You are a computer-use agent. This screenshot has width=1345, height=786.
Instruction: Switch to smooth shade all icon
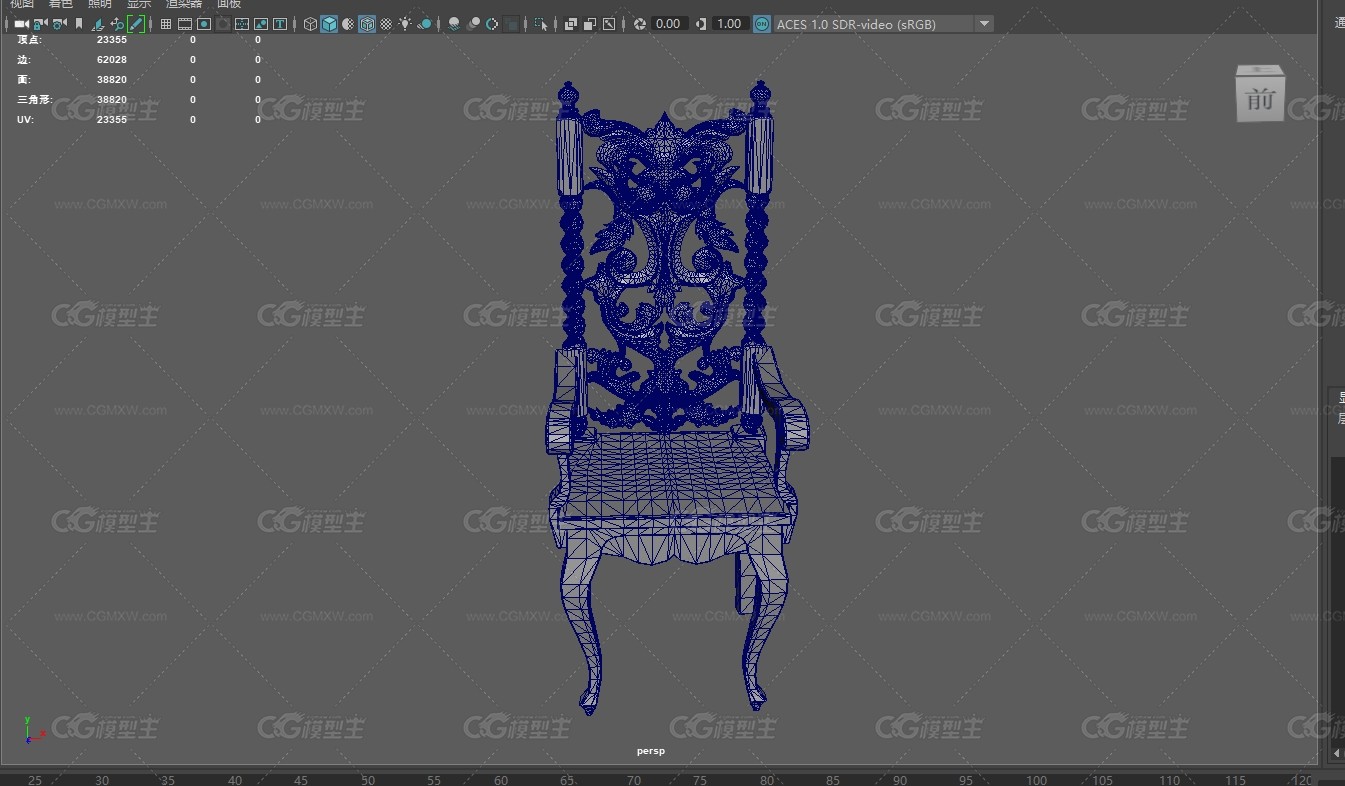[329, 24]
